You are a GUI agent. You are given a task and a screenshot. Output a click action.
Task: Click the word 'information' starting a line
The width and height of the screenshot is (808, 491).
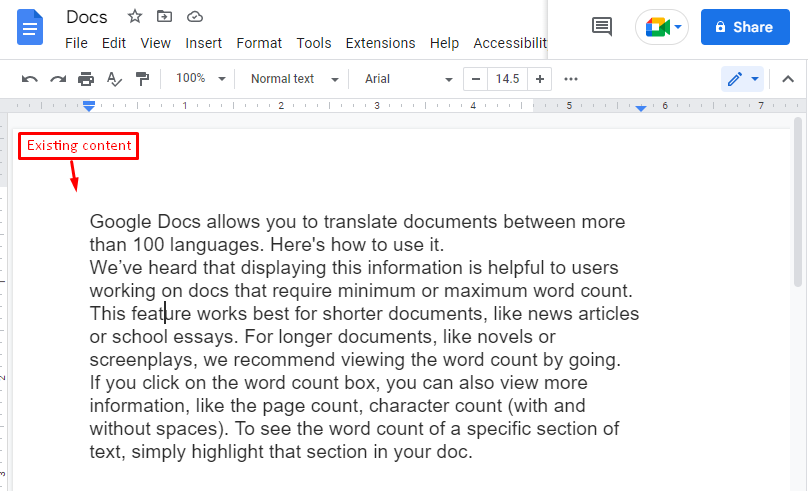139,405
